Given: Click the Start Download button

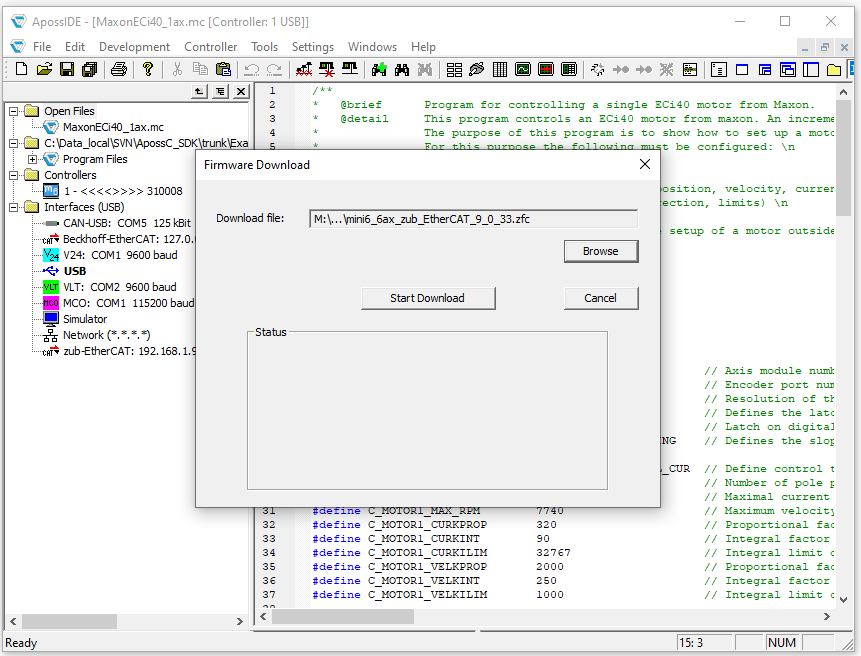Looking at the screenshot, I should (428, 298).
